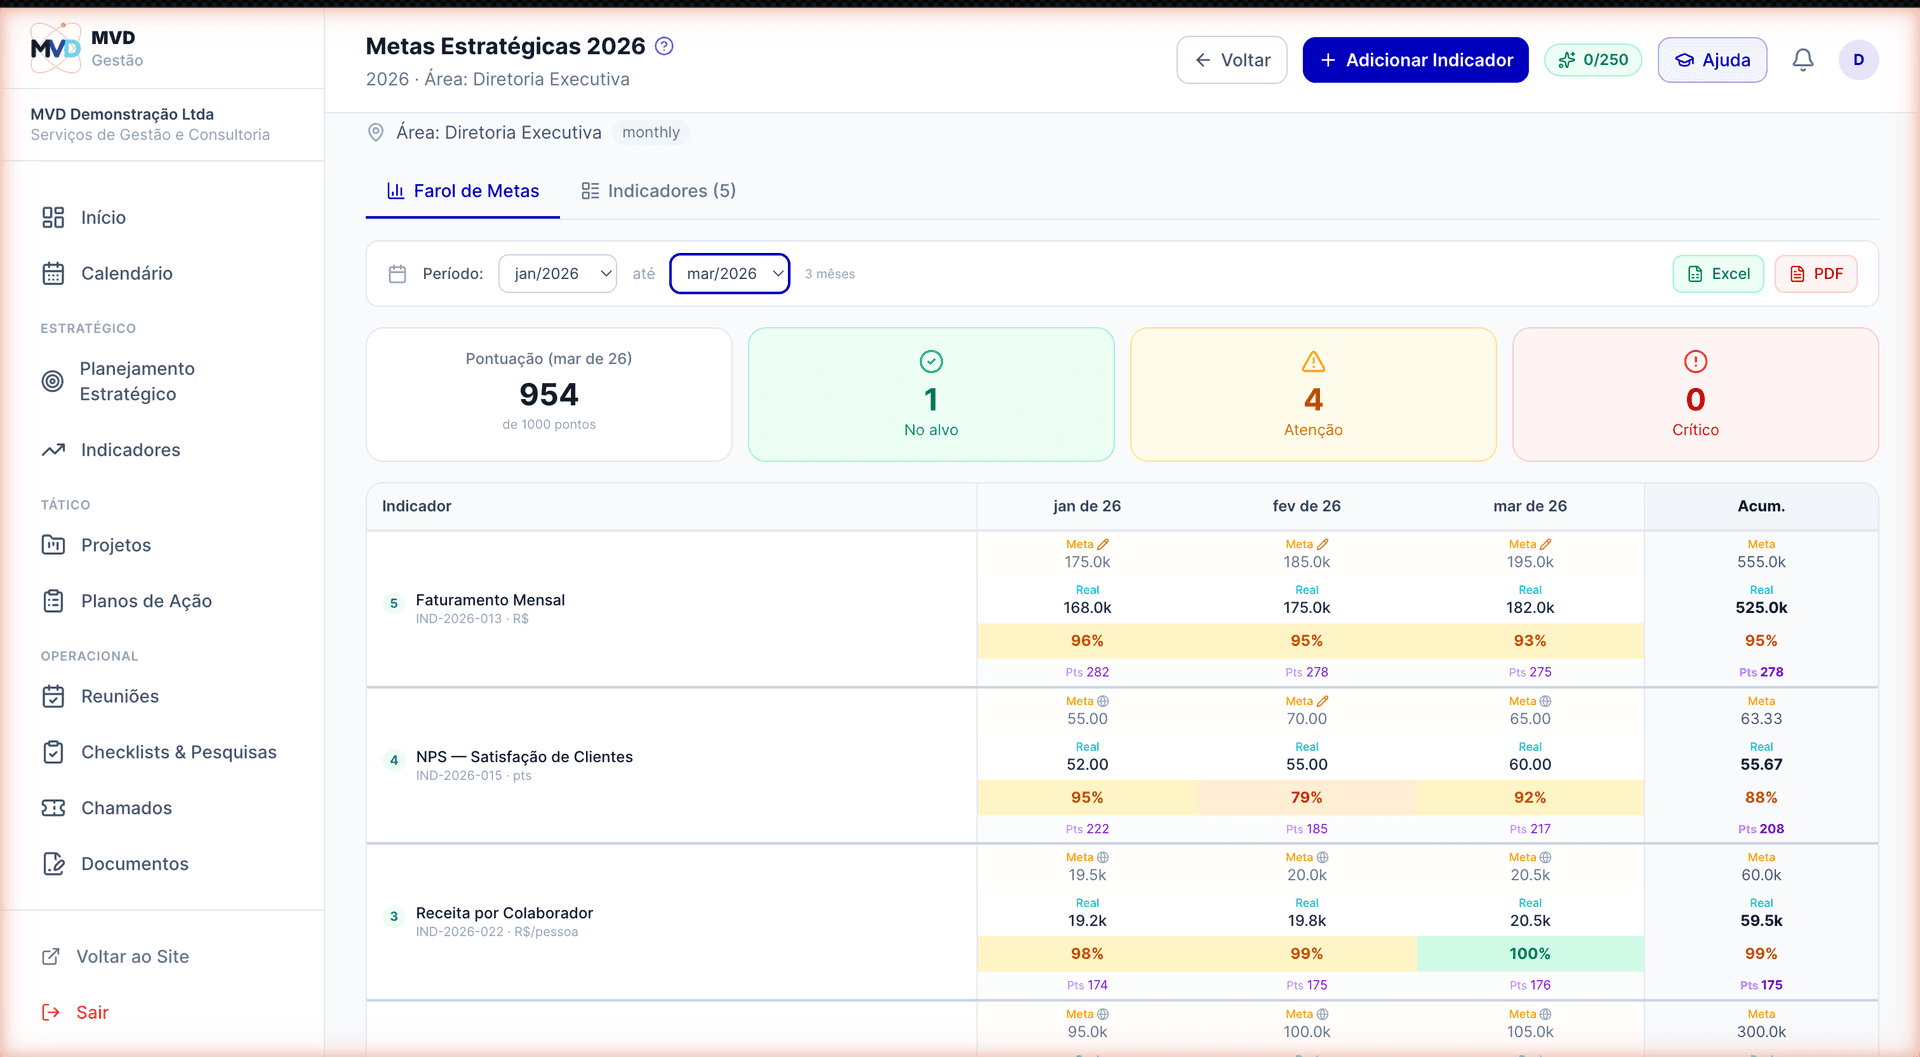Click the Faturamento Mensal indicator name
The width and height of the screenshot is (1920, 1057).
coord(490,600)
